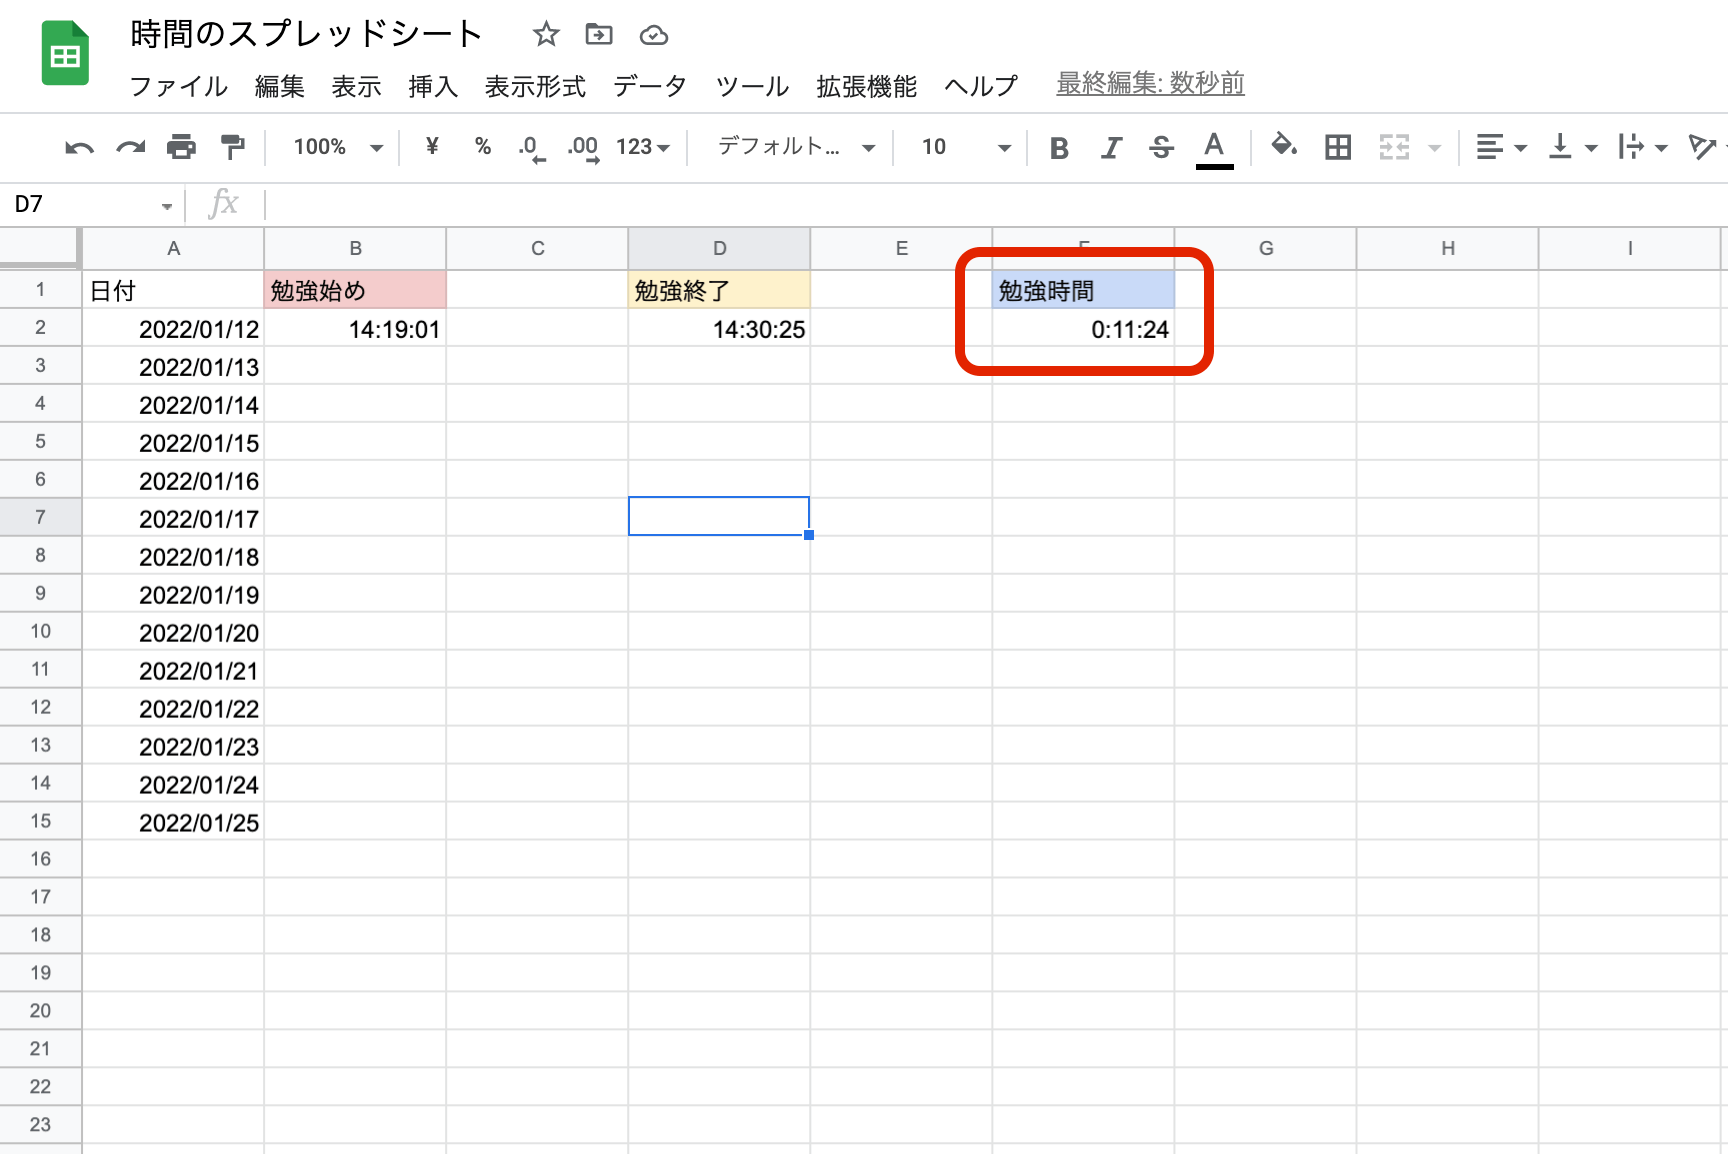Open the ツール menu
The height and width of the screenshot is (1154, 1728).
tap(752, 86)
